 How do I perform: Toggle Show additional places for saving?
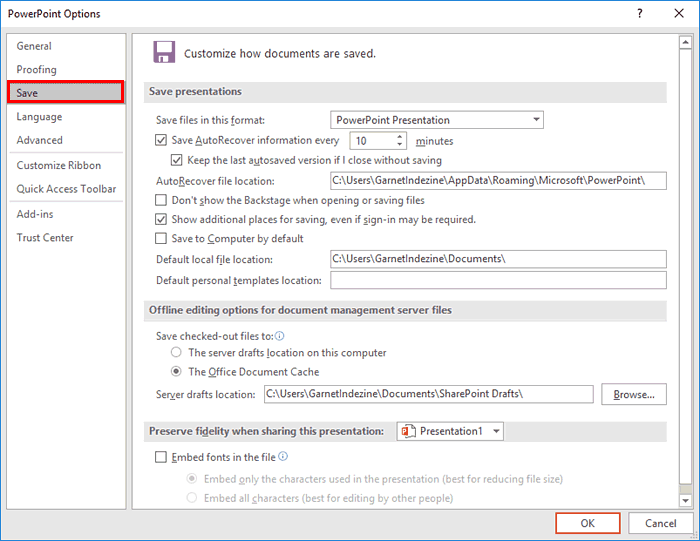click(161, 219)
